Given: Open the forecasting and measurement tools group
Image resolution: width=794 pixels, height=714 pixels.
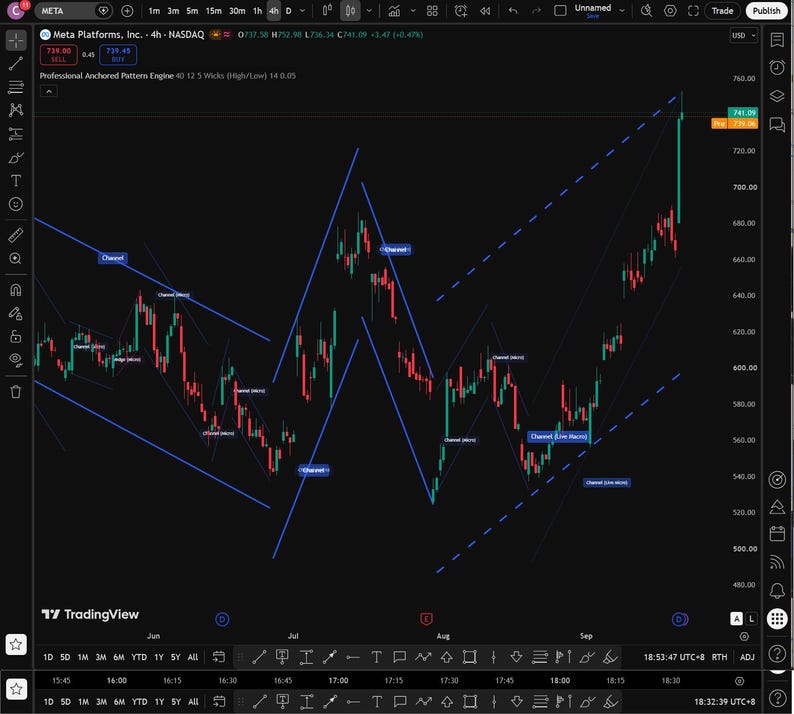Looking at the screenshot, I should (x=16, y=134).
